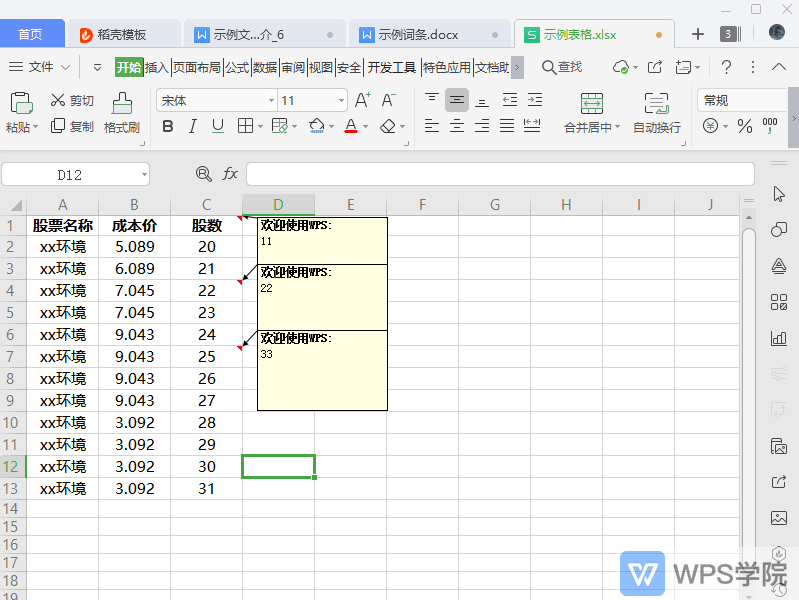The width and height of the screenshot is (799, 600).
Task: Toggle underline formatting
Action: pyautogui.click(x=217, y=126)
